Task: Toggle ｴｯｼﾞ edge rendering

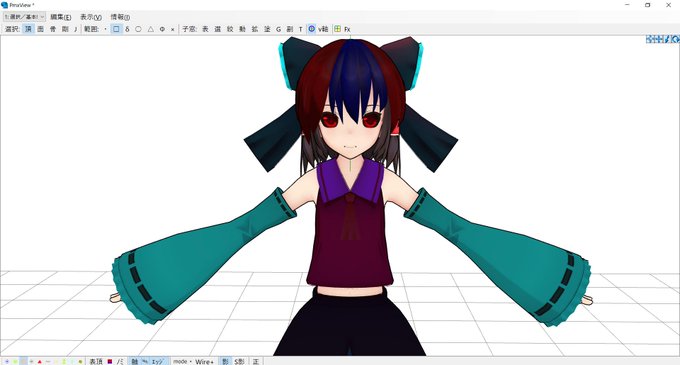Action: point(157,361)
